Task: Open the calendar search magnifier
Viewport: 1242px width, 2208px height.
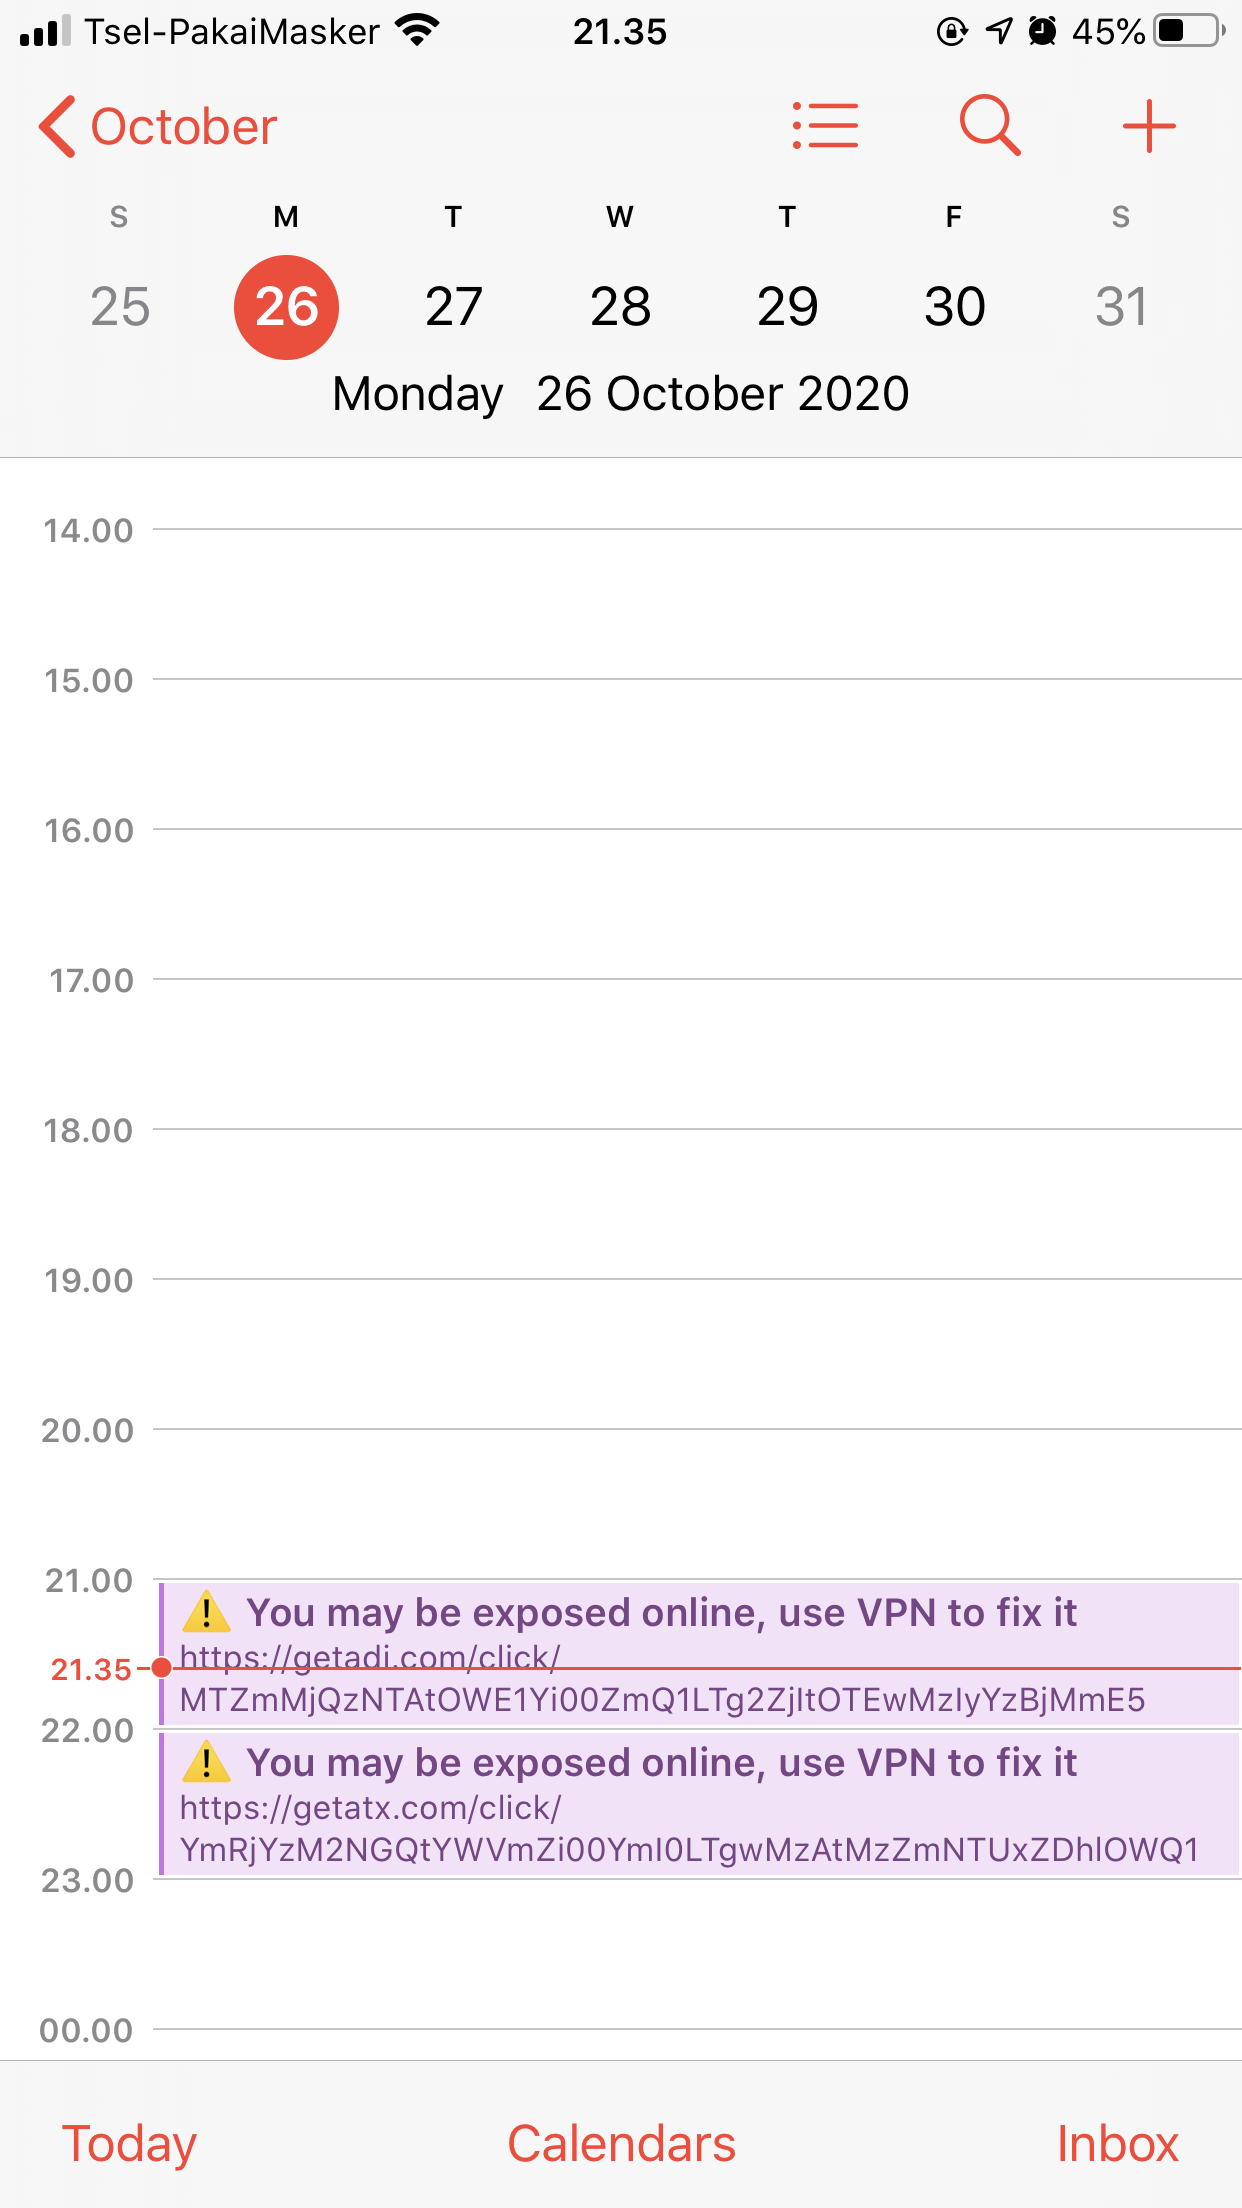Action: click(x=990, y=126)
